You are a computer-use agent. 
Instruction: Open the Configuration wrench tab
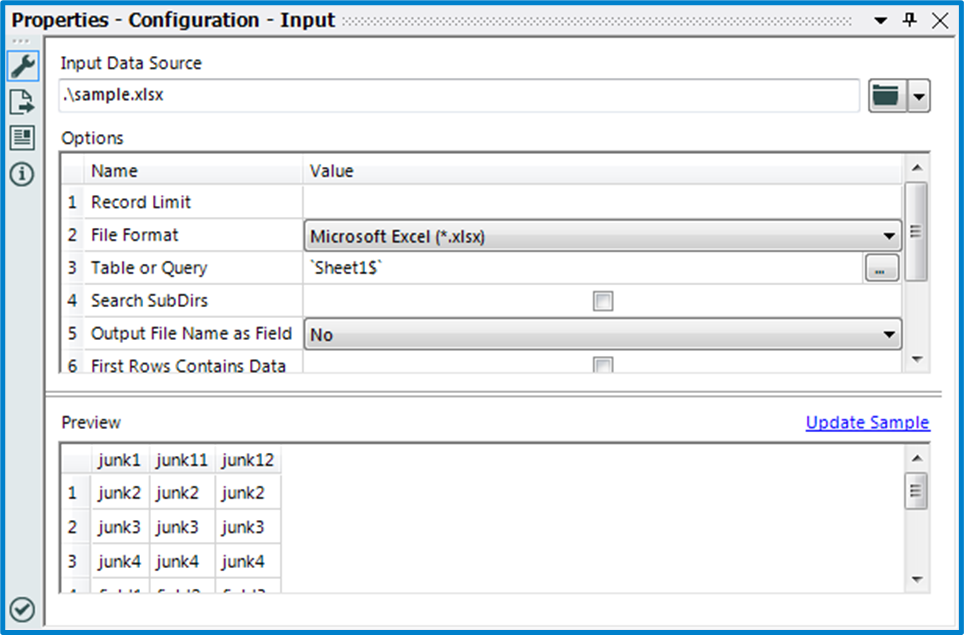(22, 67)
